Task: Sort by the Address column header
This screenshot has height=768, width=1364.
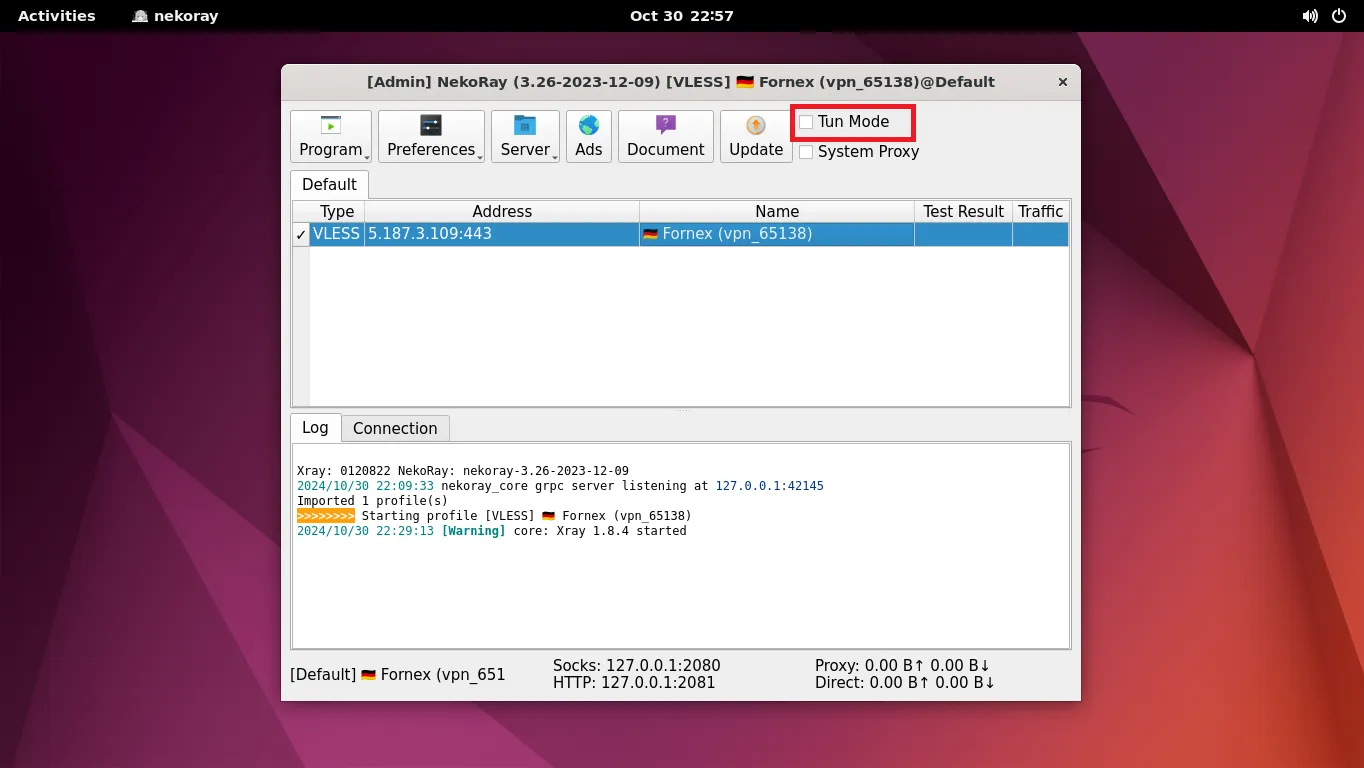Action: tap(502, 212)
